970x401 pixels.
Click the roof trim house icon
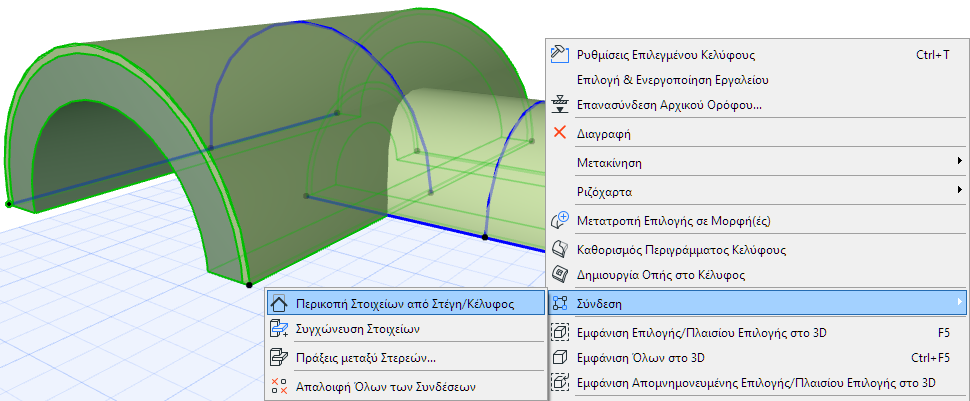279,304
